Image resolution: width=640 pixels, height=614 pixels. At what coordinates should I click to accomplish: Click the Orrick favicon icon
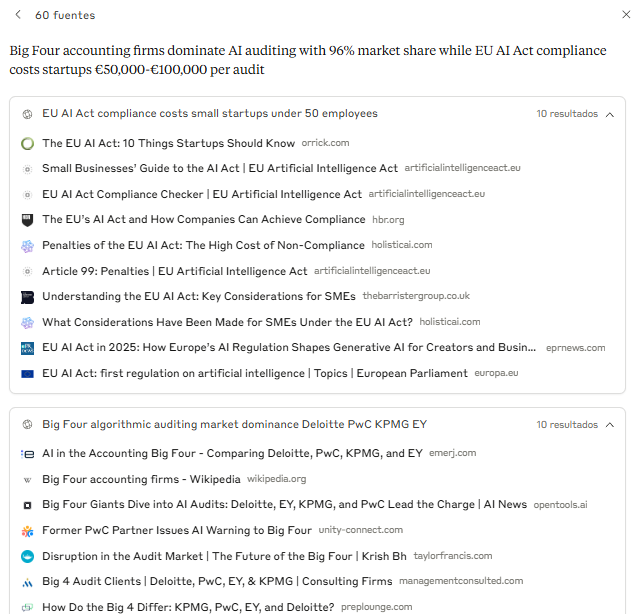click(28, 143)
